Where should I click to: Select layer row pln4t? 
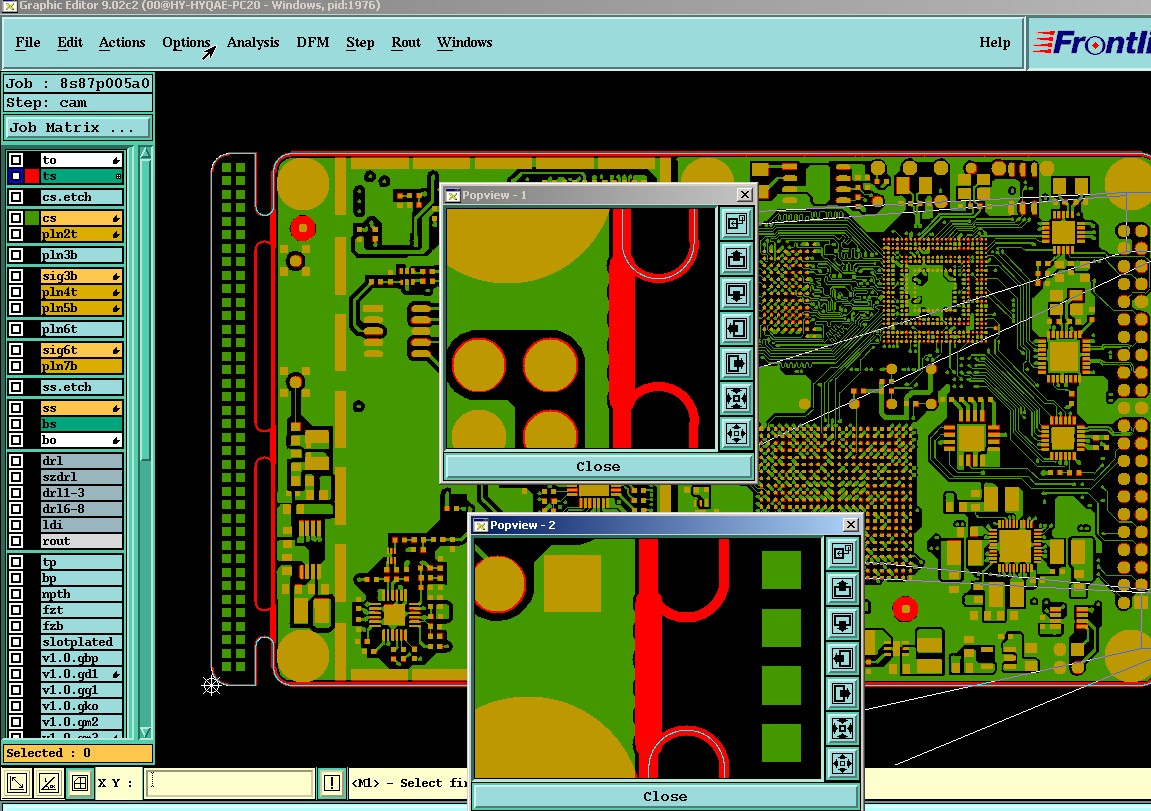81,292
